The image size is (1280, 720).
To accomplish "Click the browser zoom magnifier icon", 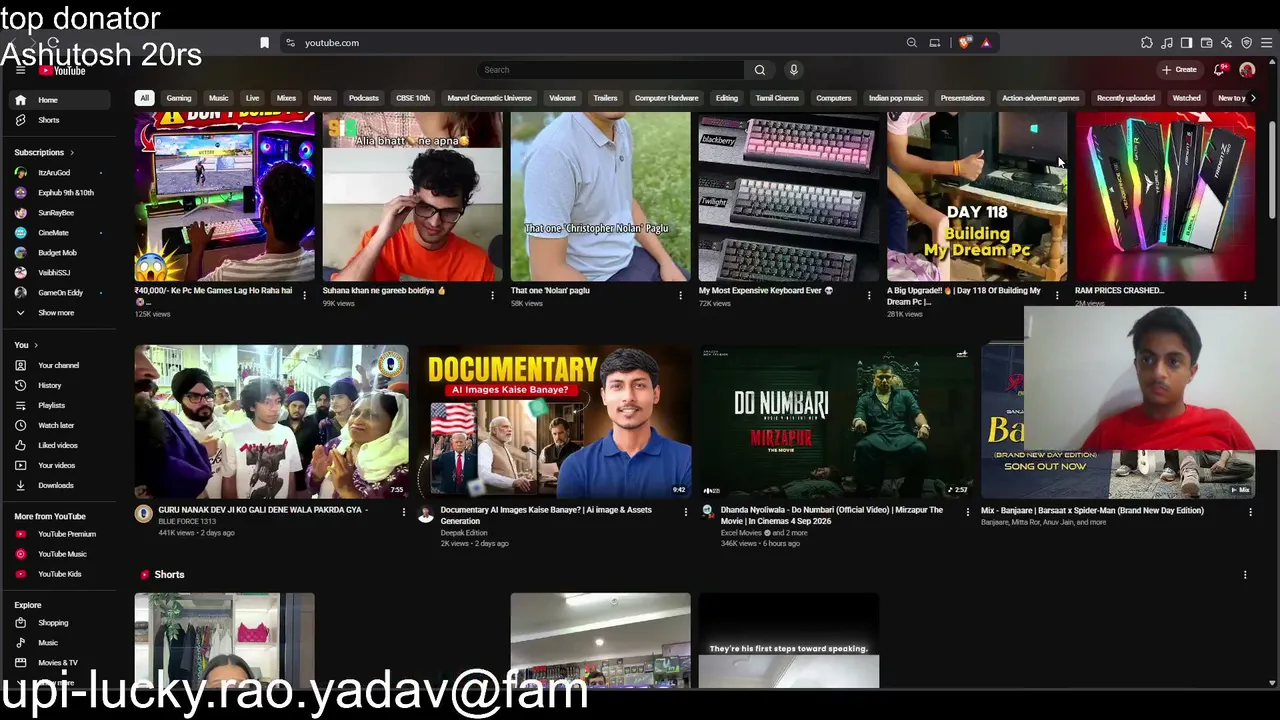I will pos(912,43).
